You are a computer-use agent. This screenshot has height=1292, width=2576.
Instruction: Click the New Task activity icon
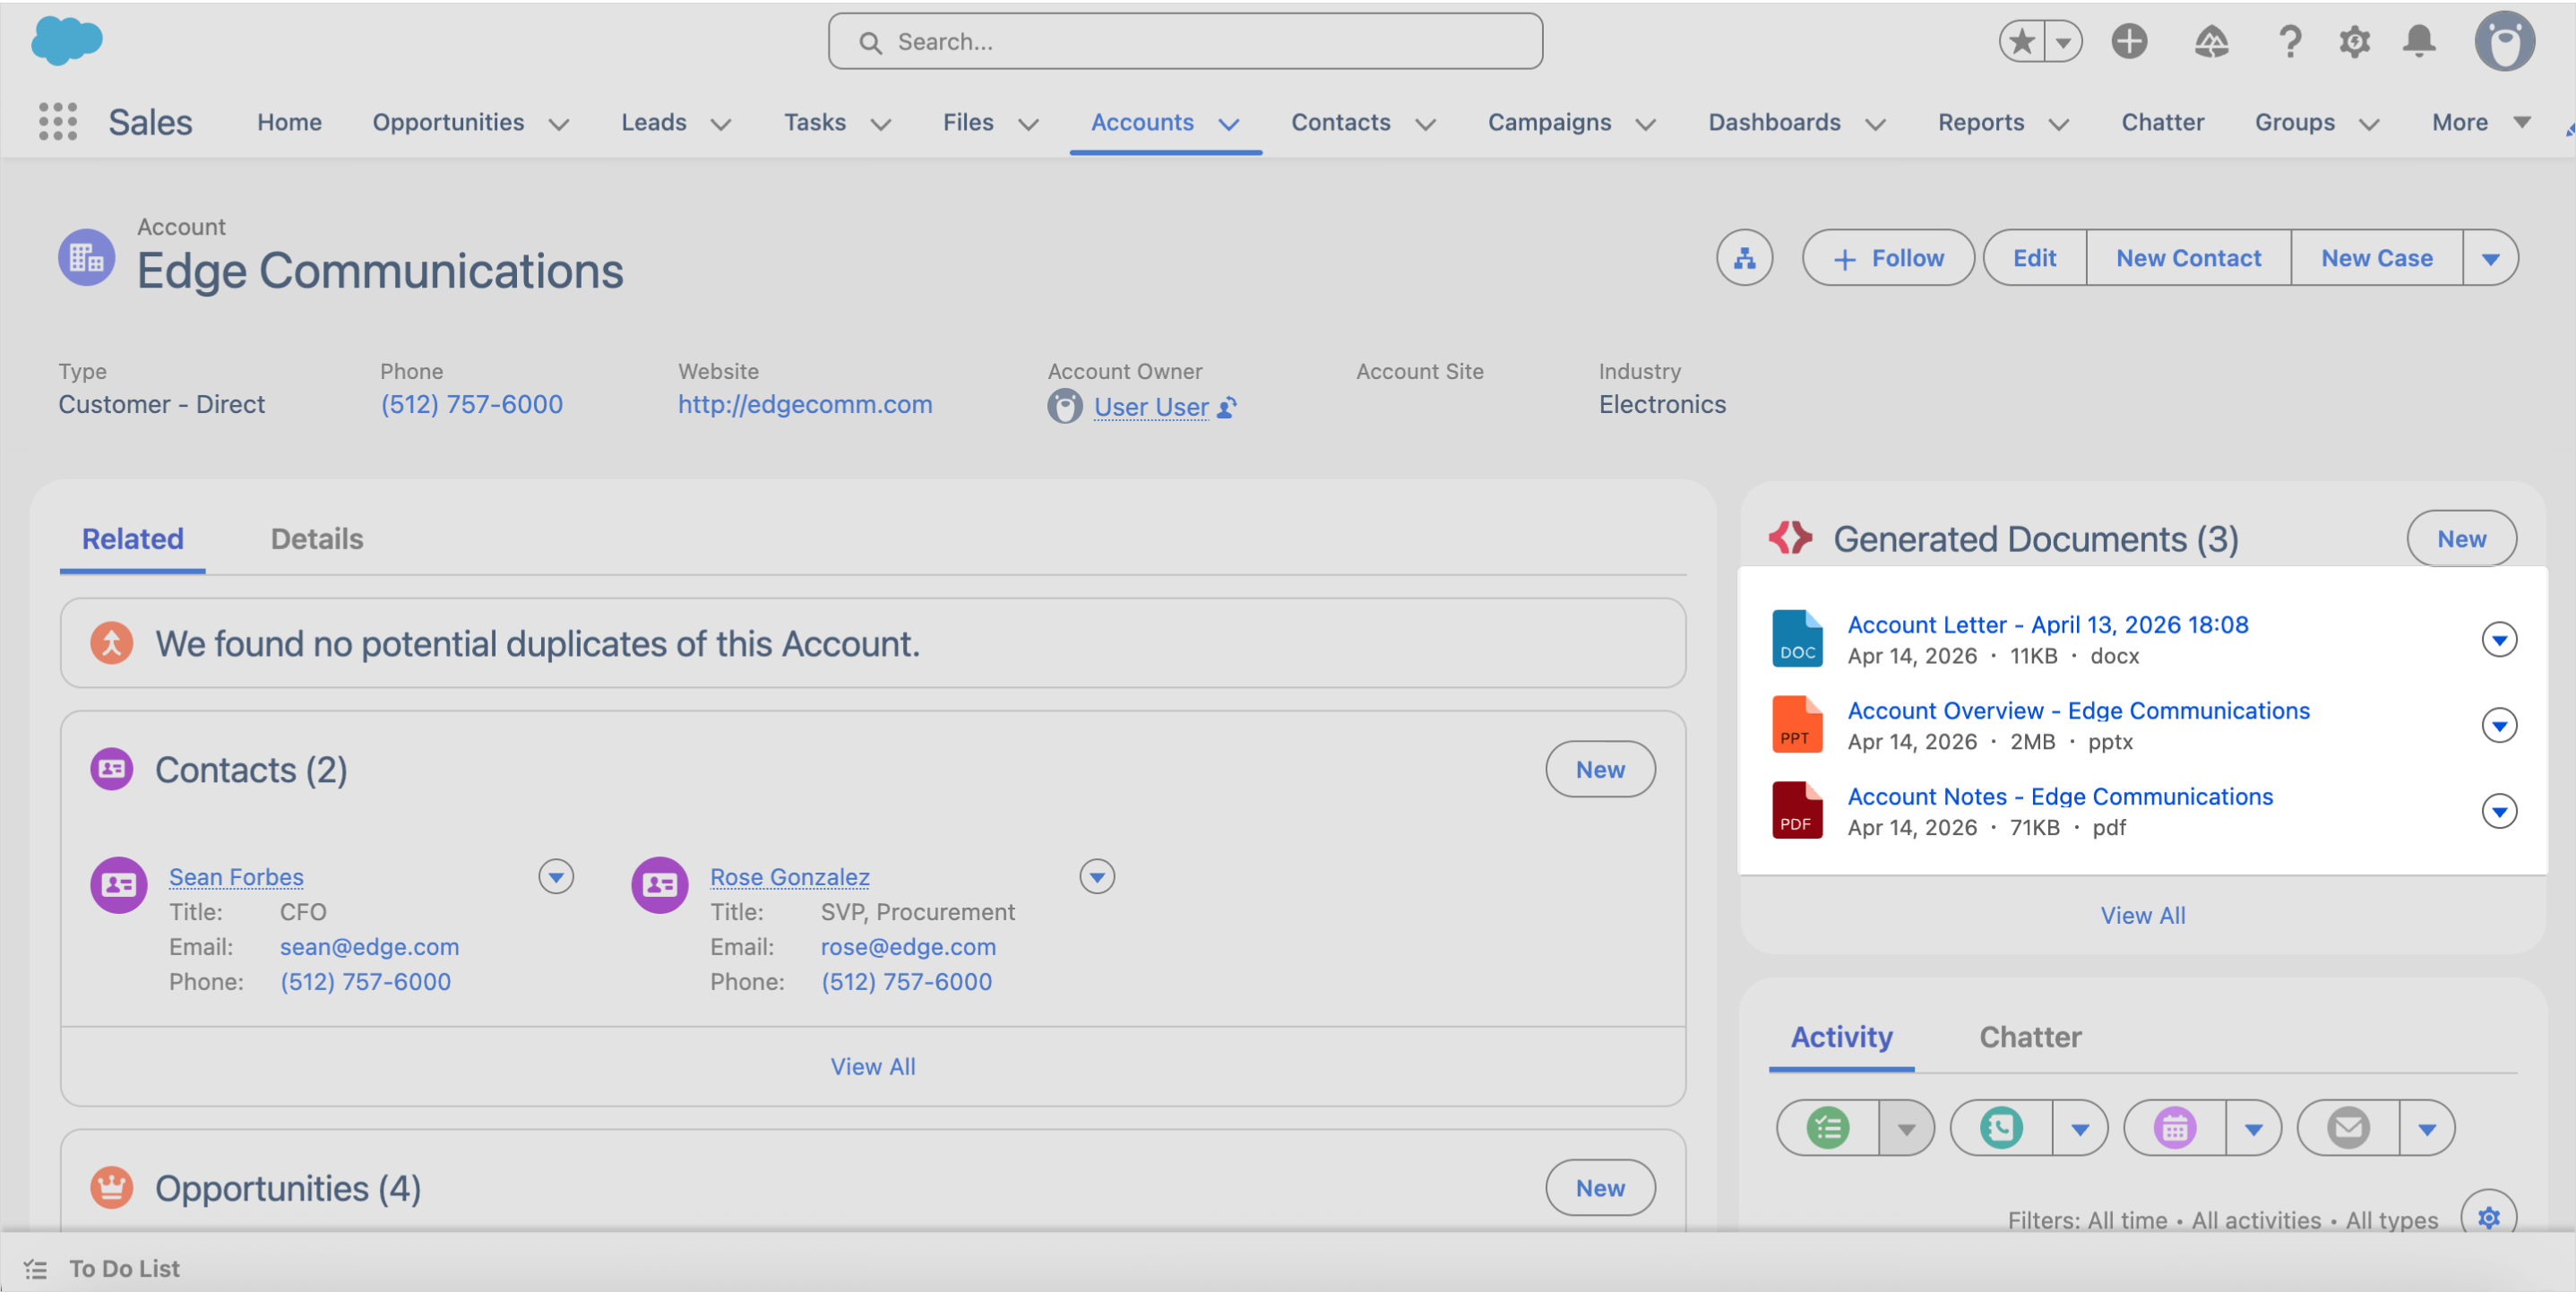click(x=1827, y=1128)
